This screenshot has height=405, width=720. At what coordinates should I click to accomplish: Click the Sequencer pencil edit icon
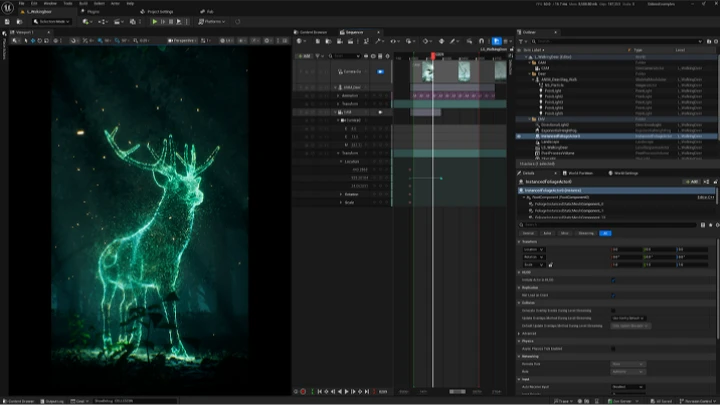click(x=453, y=41)
